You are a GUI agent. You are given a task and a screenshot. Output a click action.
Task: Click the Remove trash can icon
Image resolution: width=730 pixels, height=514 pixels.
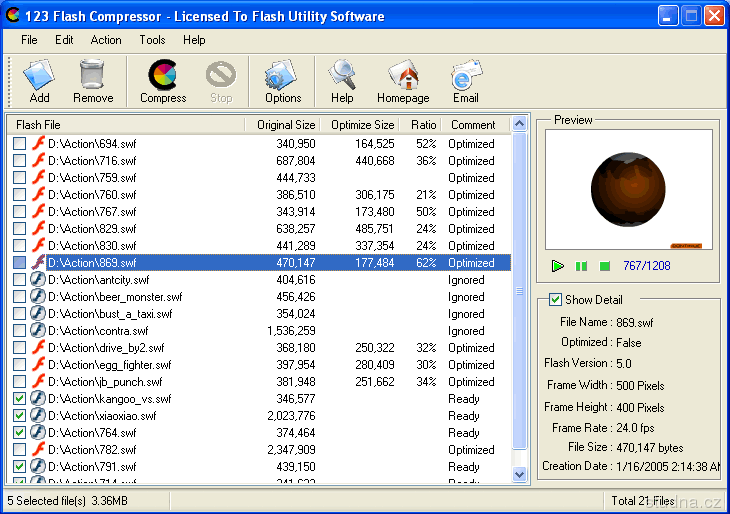pyautogui.click(x=92, y=80)
